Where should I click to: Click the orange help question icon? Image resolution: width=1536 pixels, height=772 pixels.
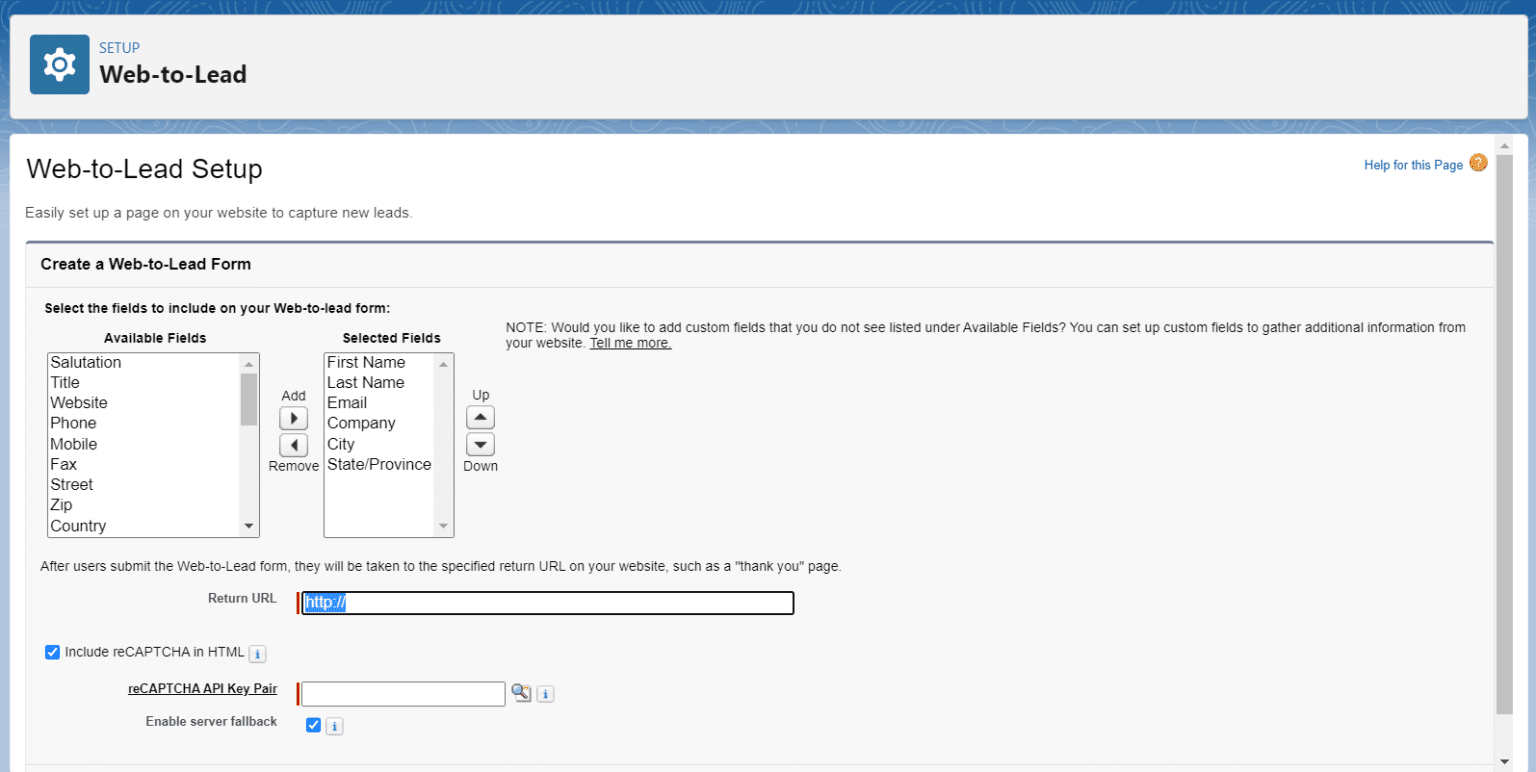point(1478,162)
